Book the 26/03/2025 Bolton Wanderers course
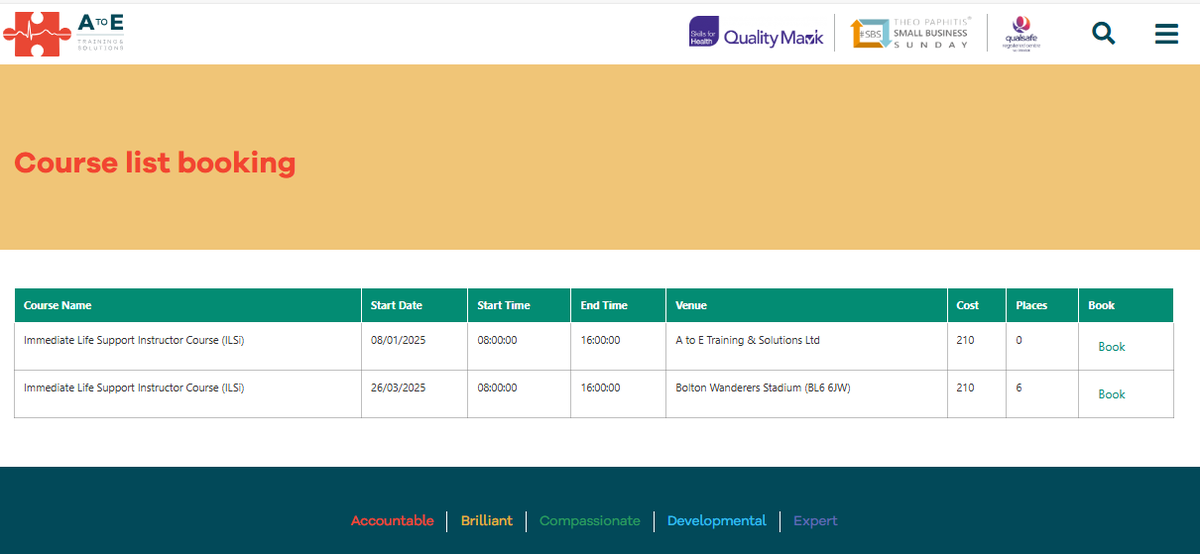Viewport: 1200px width, 554px height. (x=1111, y=394)
